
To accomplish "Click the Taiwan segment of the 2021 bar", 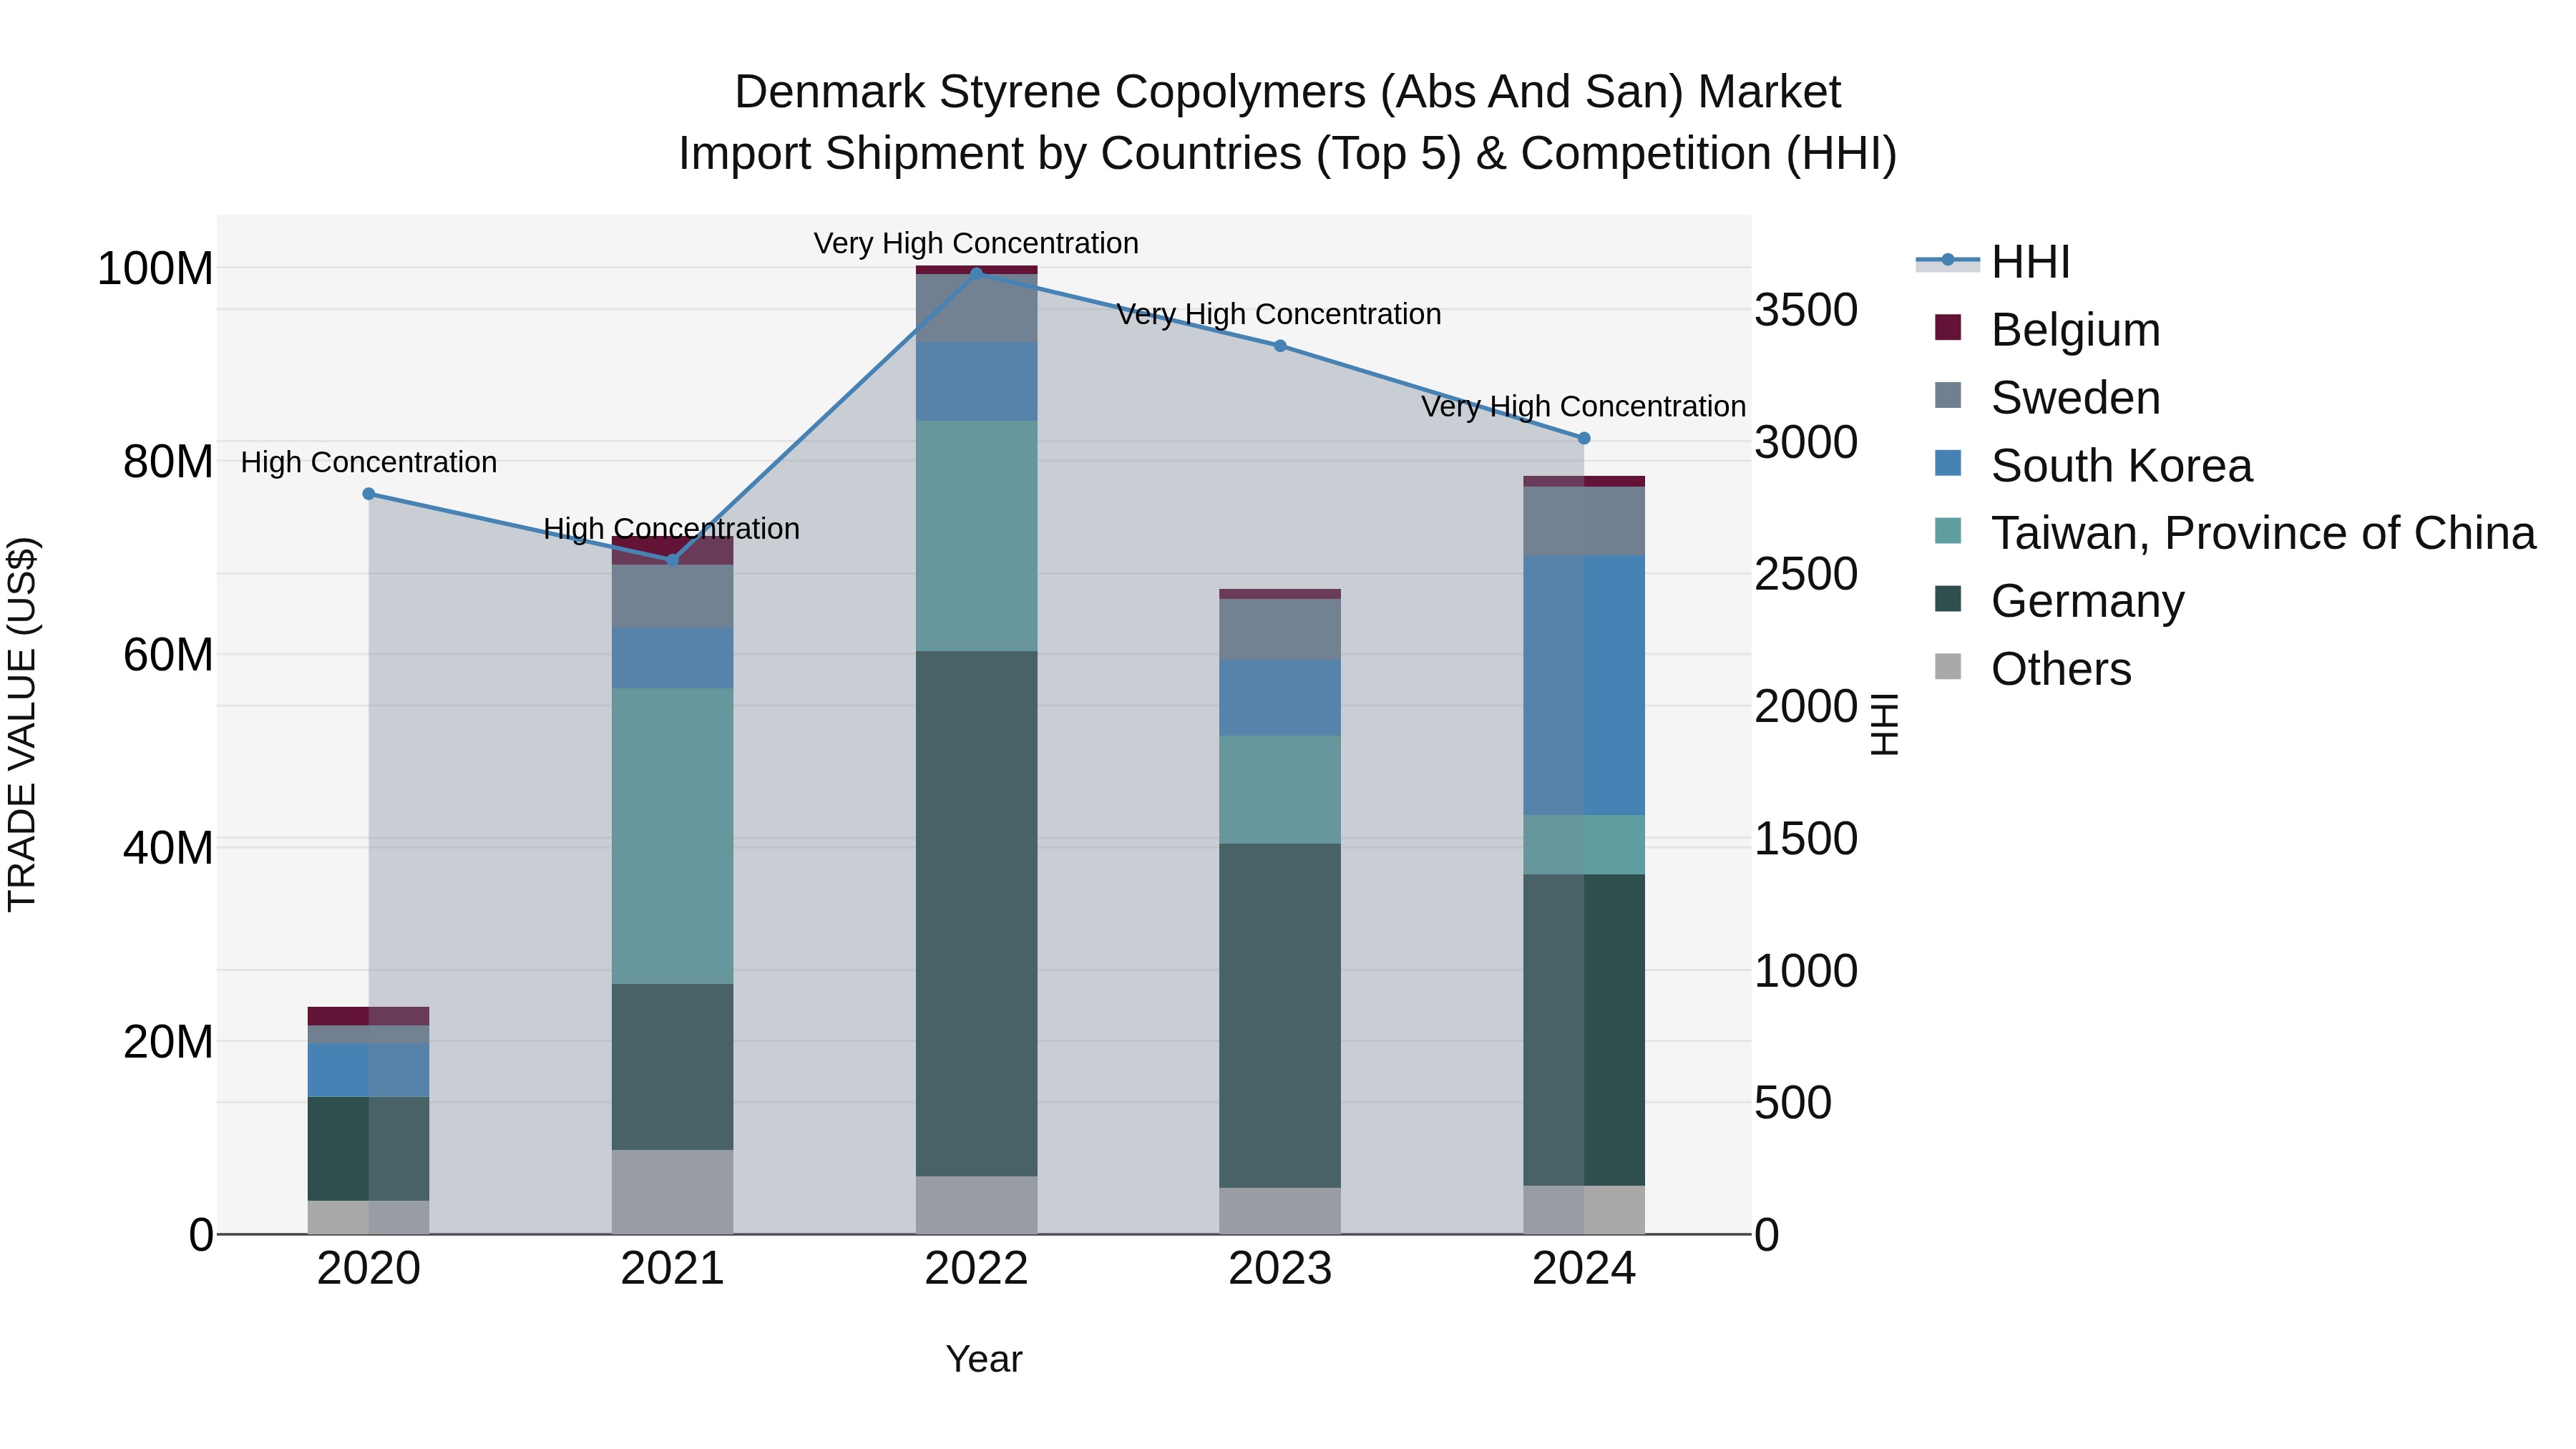I will click(673, 836).
